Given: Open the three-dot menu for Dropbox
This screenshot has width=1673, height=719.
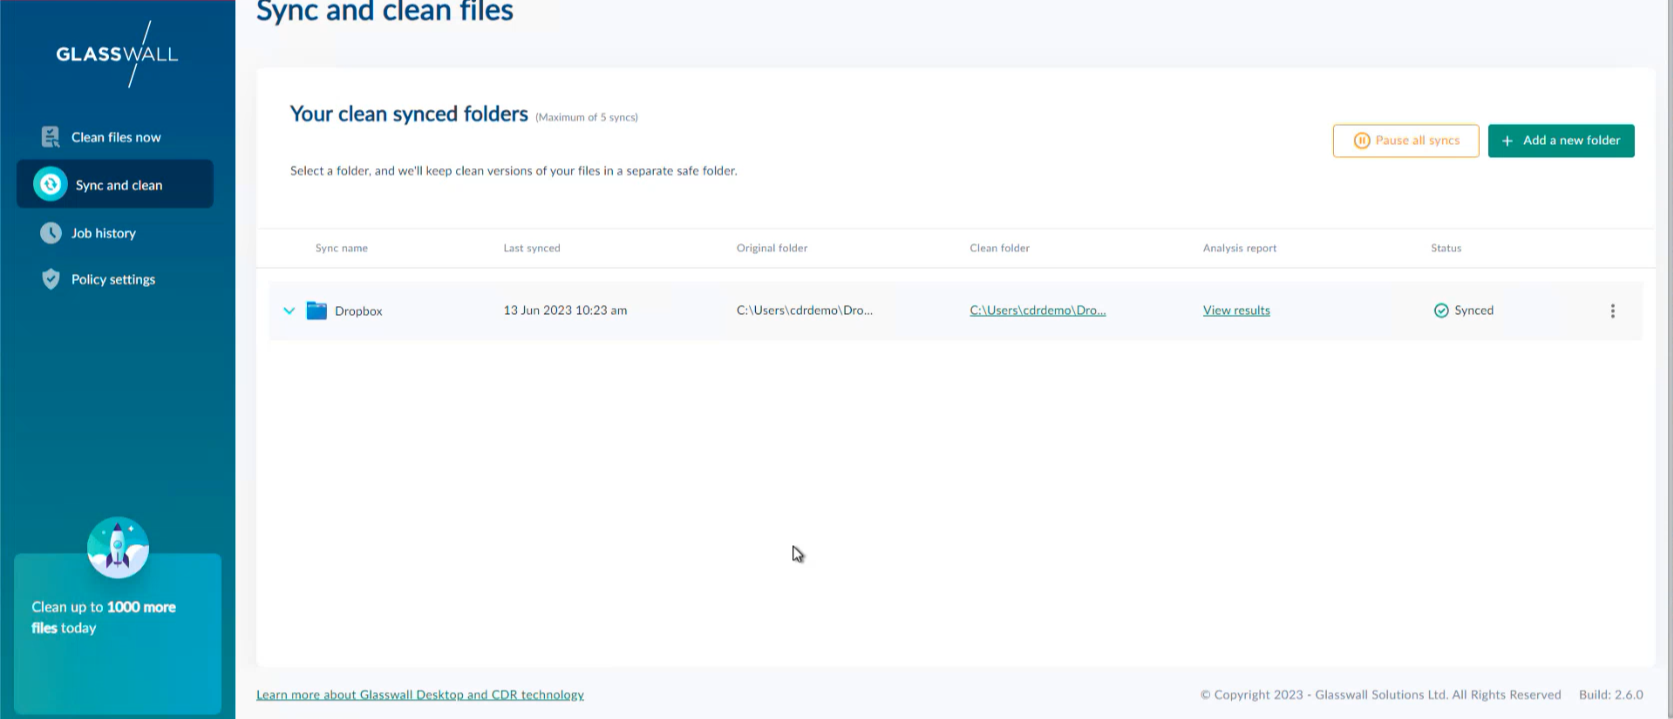Looking at the screenshot, I should (x=1612, y=311).
